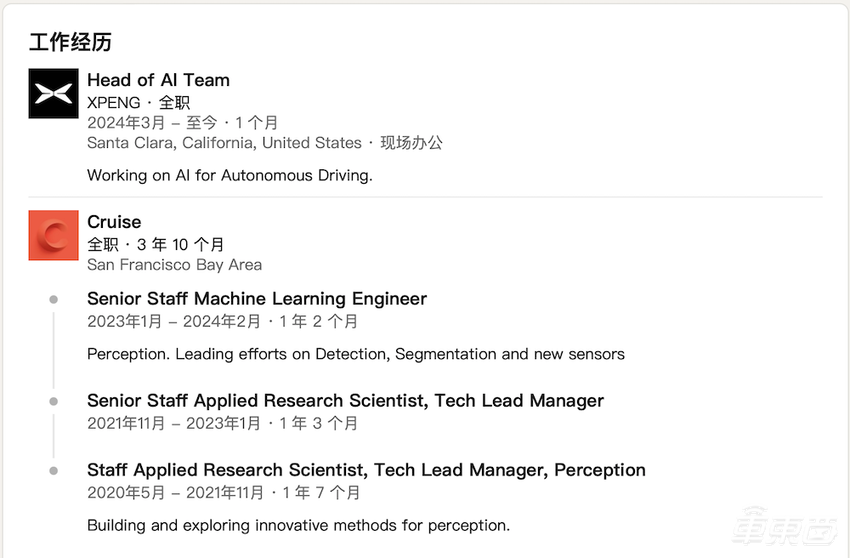Screen dimensions: 850x558
Task: Click the Working on AI for Autonomous Driving description
Action: coord(229,175)
